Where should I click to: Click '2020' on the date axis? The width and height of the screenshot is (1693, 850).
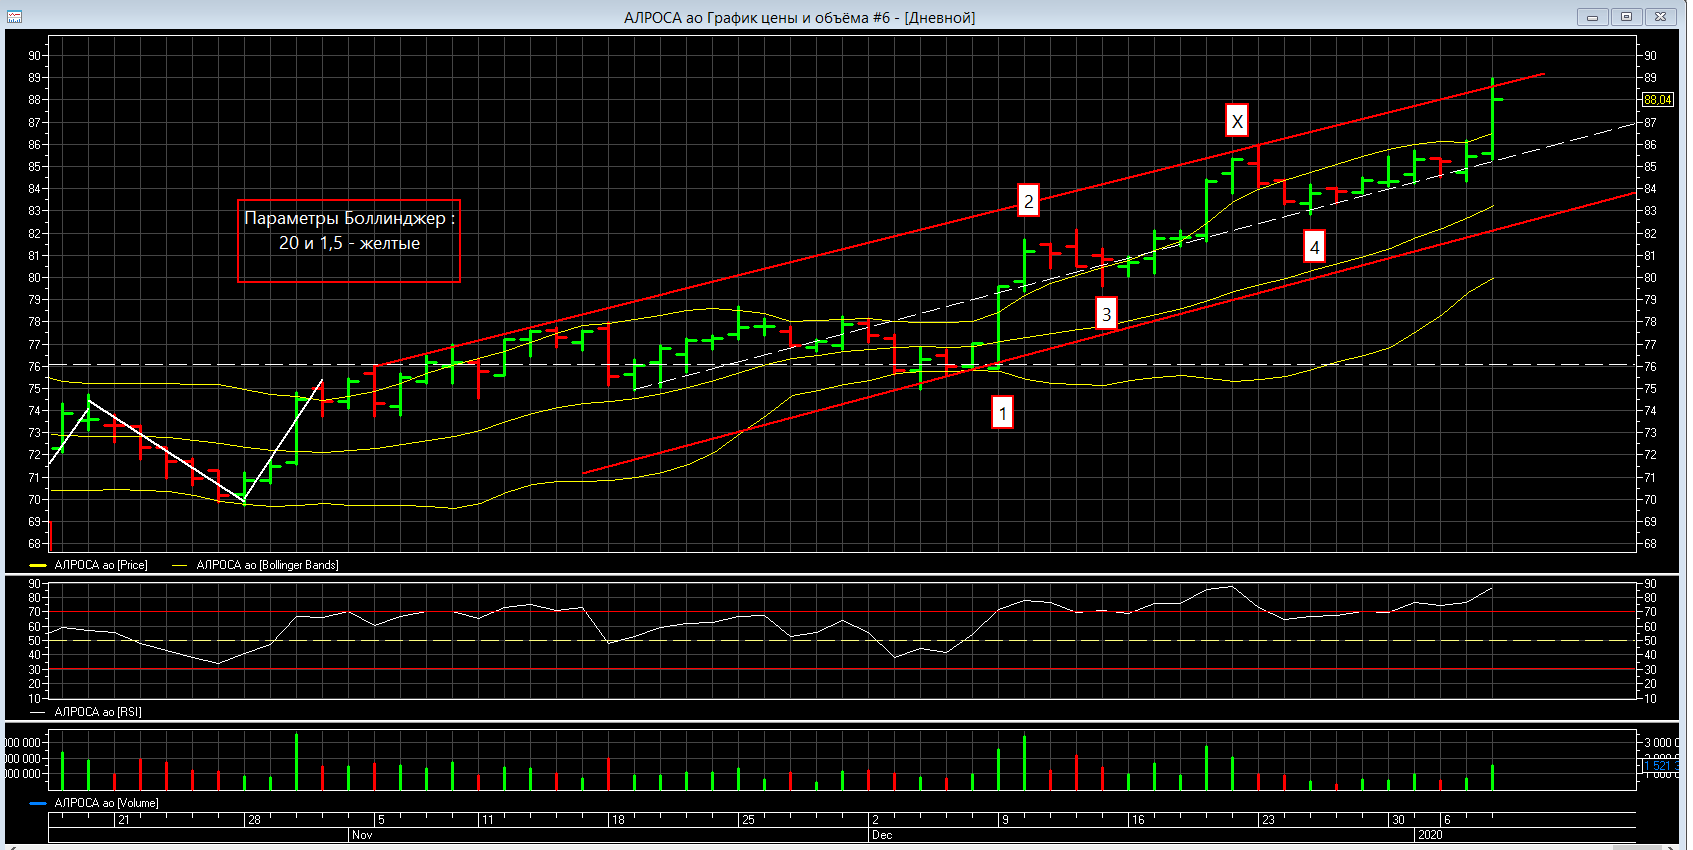[x=1430, y=835]
